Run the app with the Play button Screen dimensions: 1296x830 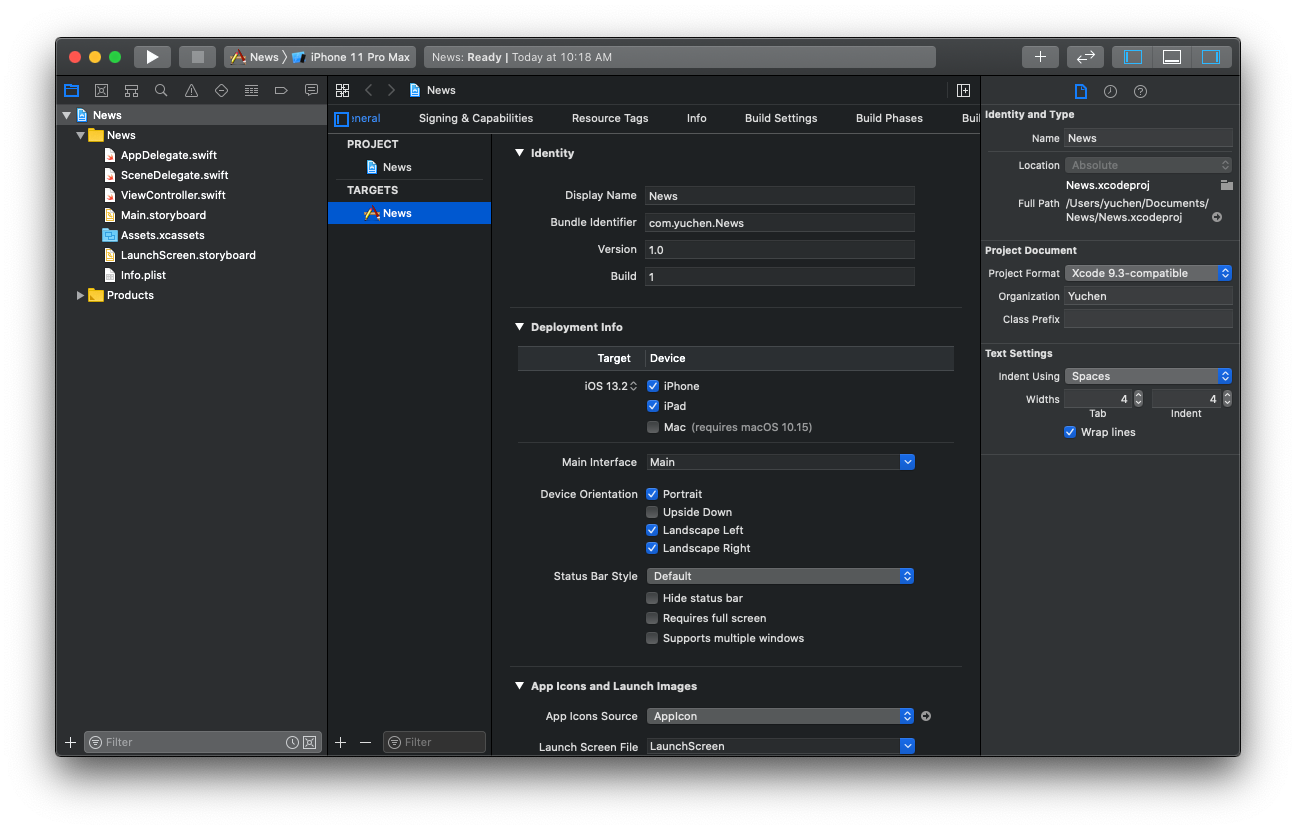point(152,57)
